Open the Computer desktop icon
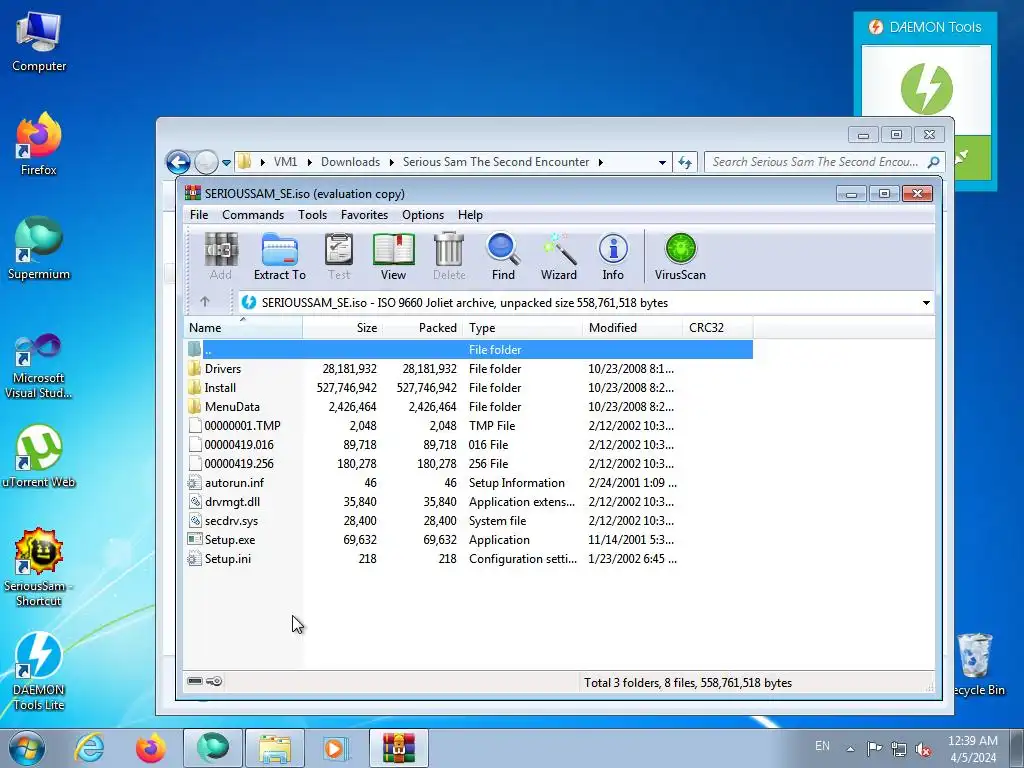 39,42
